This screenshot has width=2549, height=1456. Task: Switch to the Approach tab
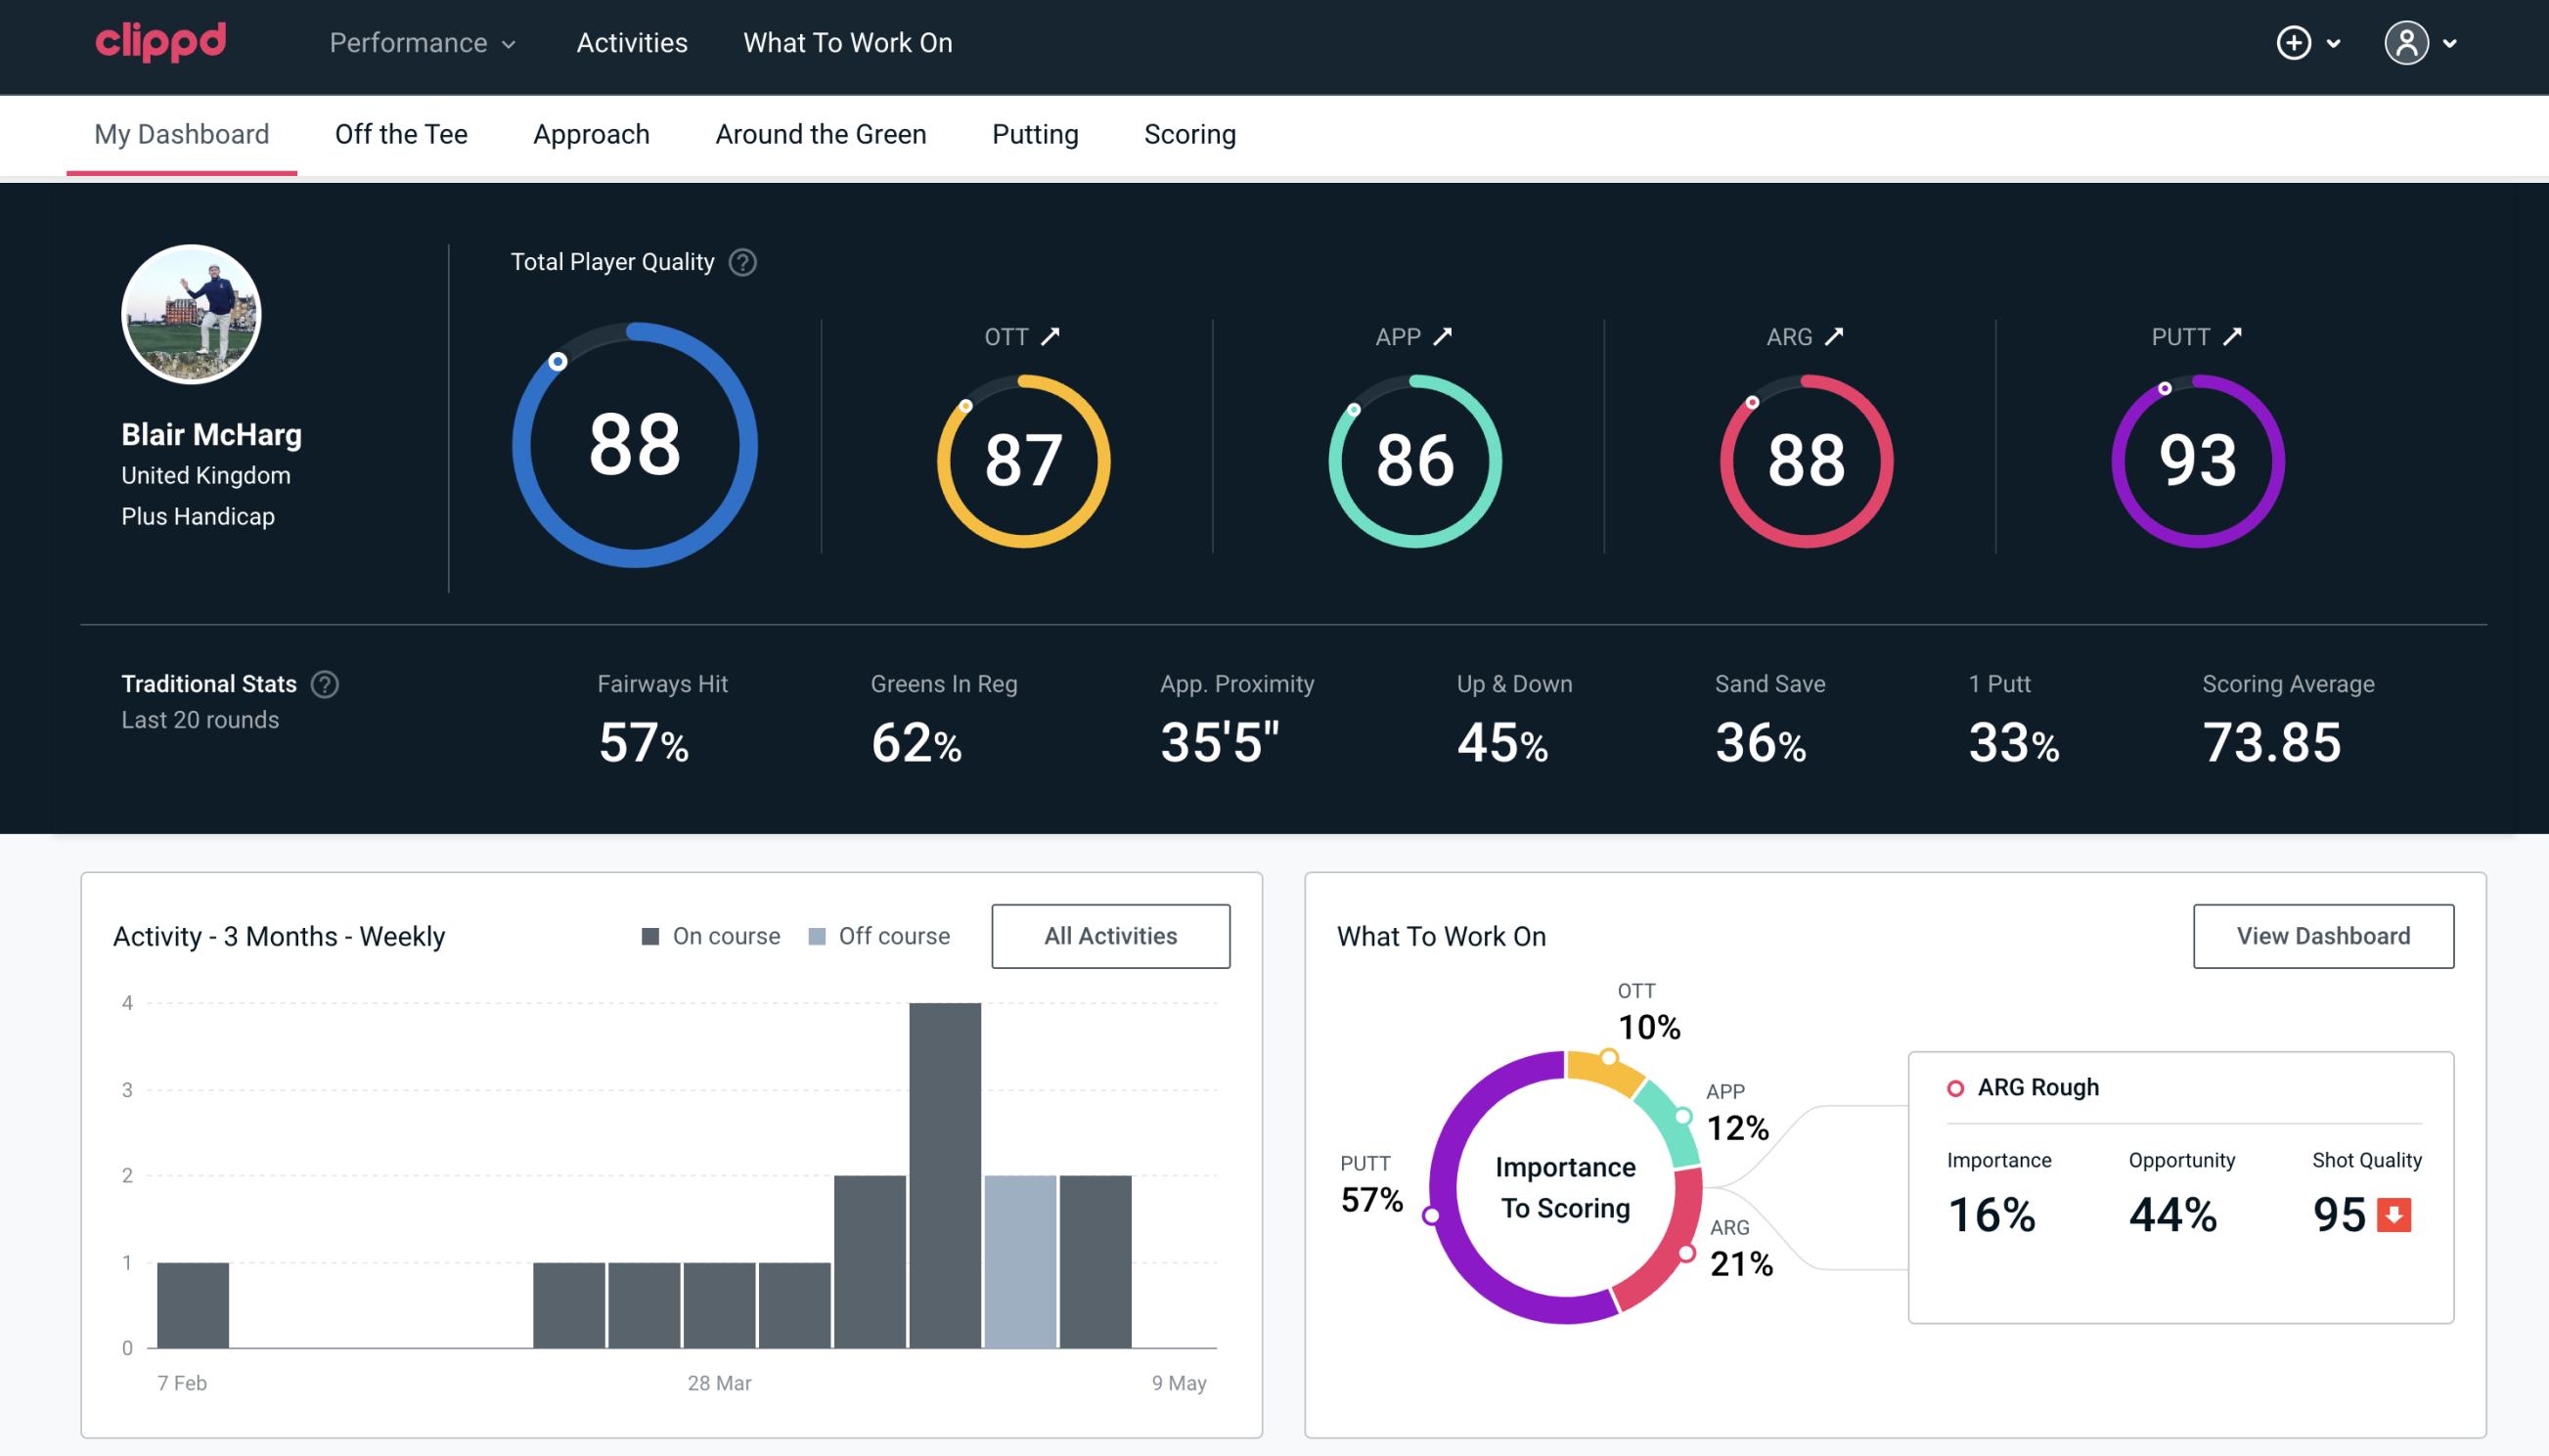(592, 133)
